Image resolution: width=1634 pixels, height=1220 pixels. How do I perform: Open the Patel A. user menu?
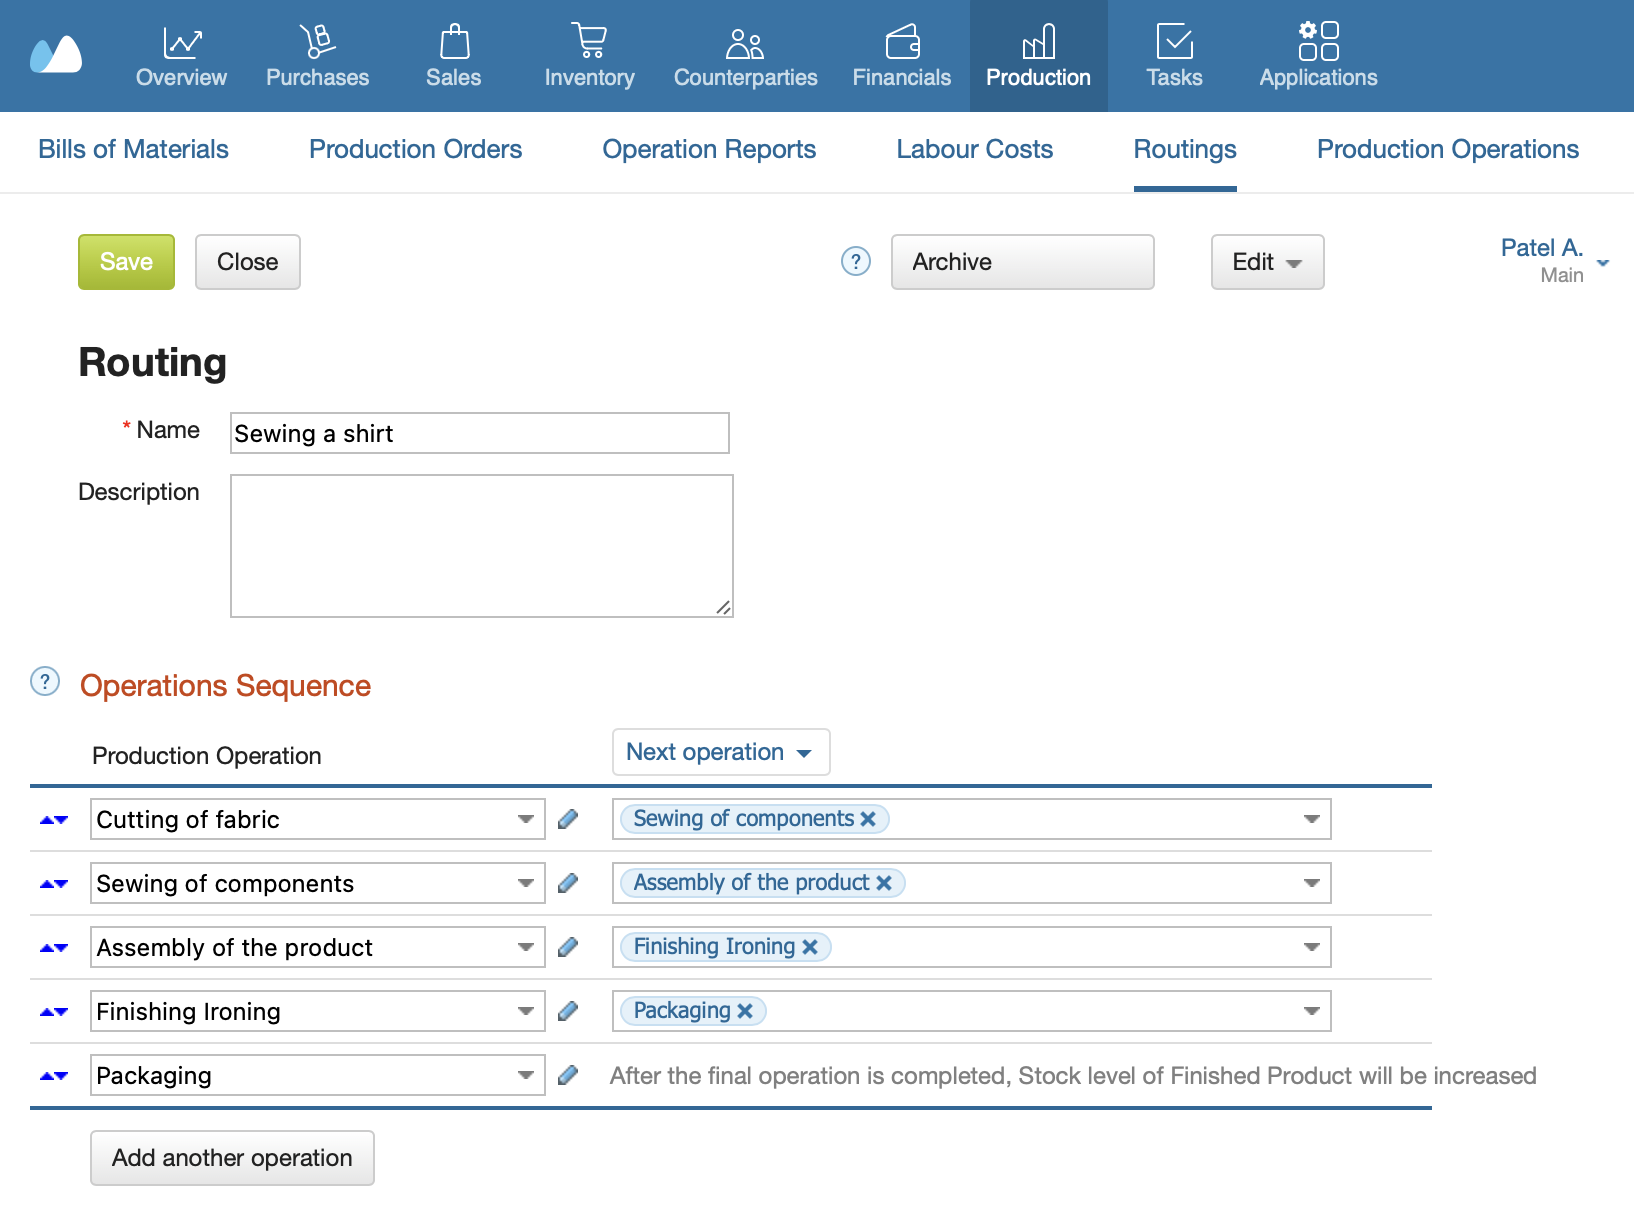pos(1554,260)
